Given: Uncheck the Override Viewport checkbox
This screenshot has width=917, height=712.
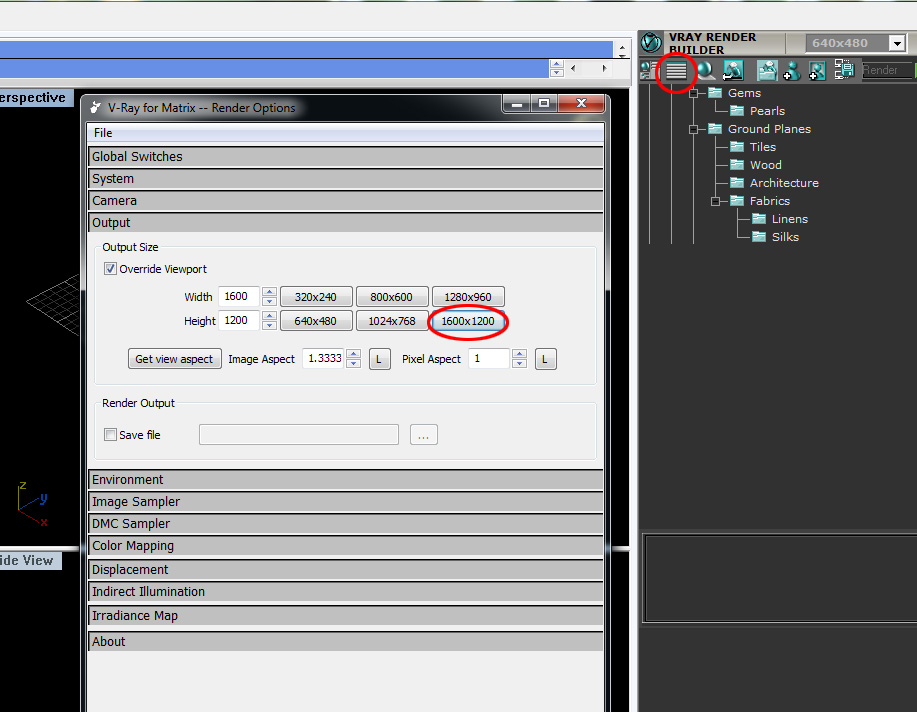Looking at the screenshot, I should point(110,269).
